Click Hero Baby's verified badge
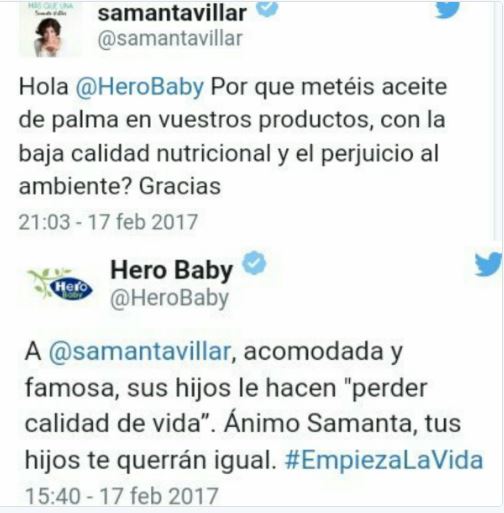504x513 pixels. pyautogui.click(x=254, y=263)
